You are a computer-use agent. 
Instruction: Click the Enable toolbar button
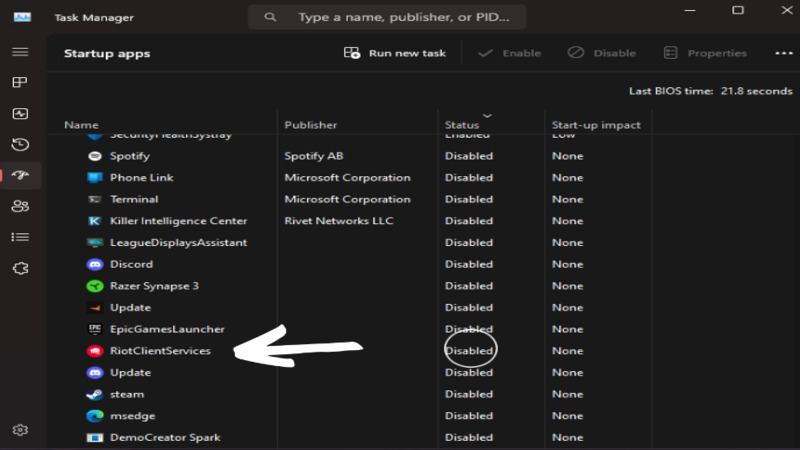(x=509, y=53)
